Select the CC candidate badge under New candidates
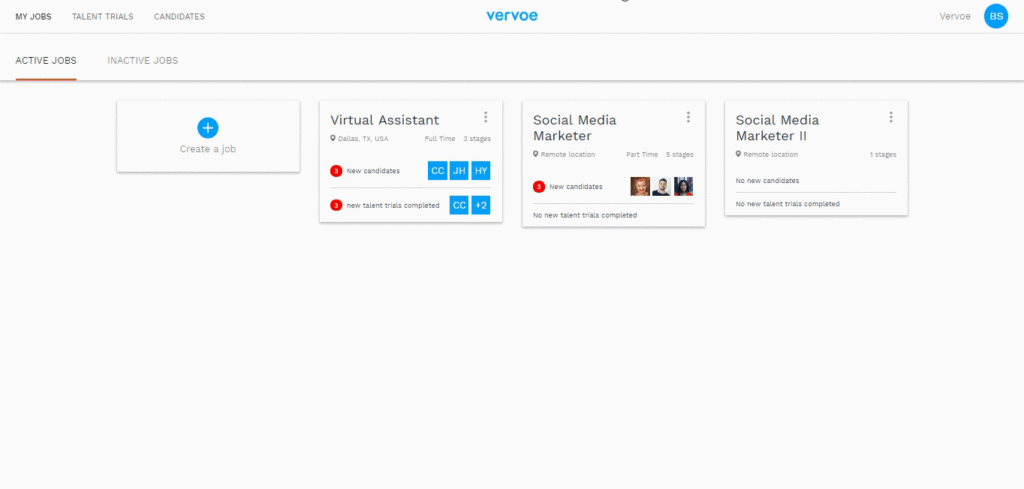The width and height of the screenshot is (1024, 489). [438, 171]
